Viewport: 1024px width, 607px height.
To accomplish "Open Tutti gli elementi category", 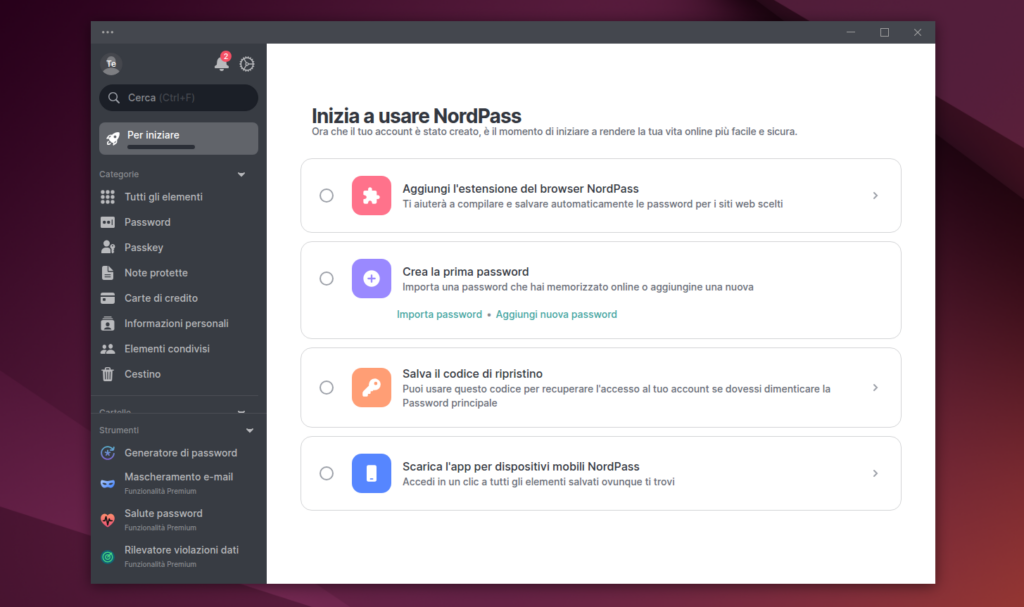I will 163,197.
